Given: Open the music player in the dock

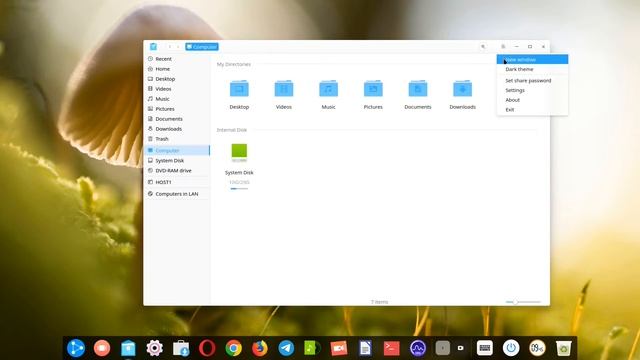Looking at the screenshot, I should 312,348.
